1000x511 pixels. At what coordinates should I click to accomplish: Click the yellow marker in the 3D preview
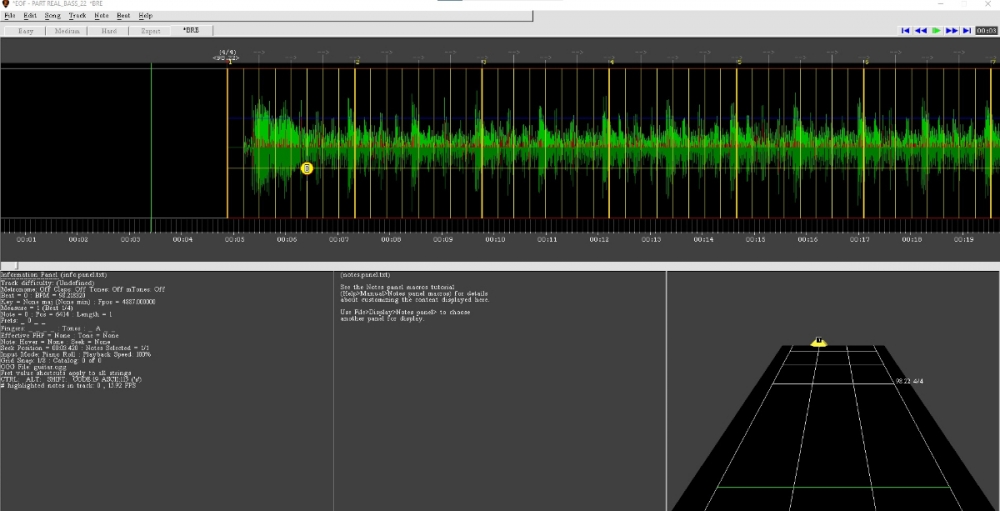coord(818,342)
